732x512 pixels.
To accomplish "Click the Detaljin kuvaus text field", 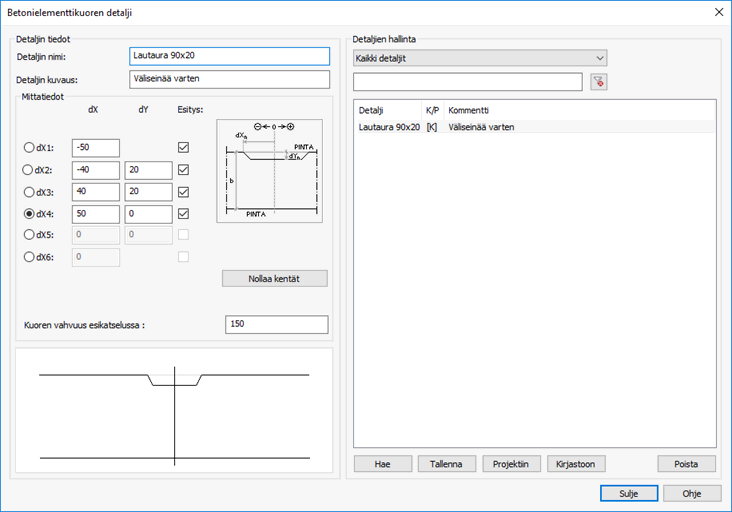I will pos(229,79).
